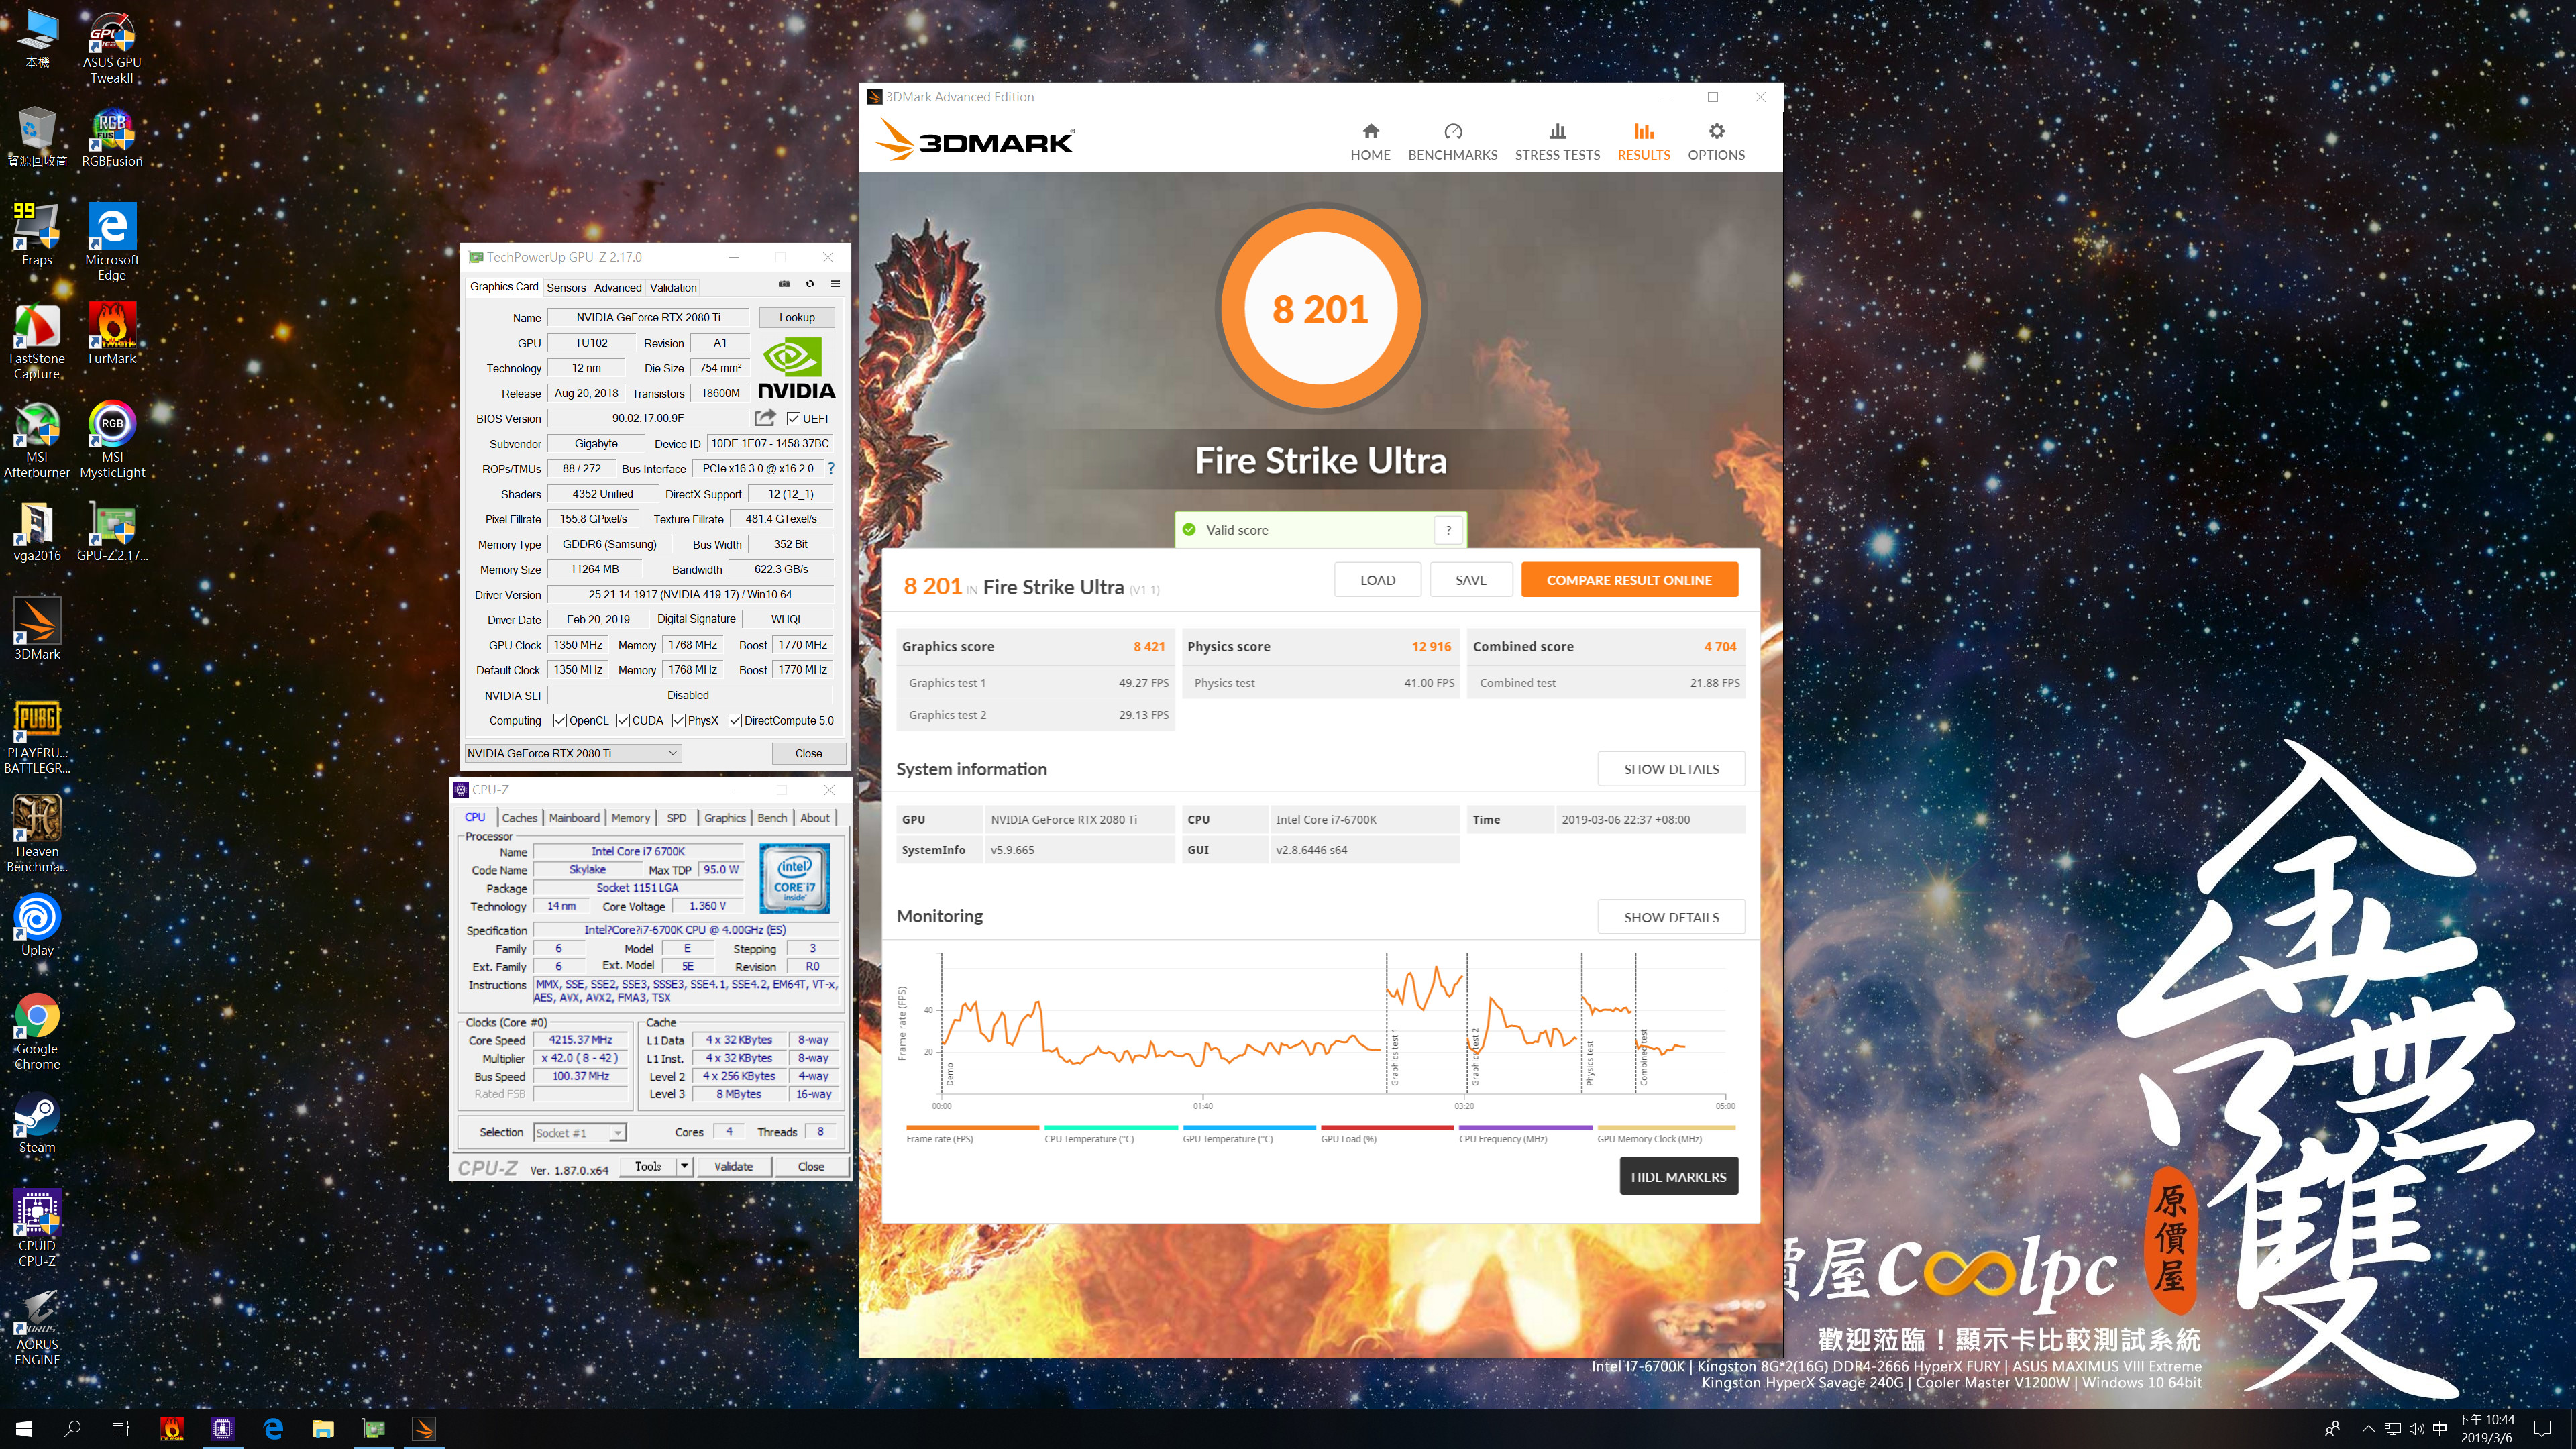Click Graphics test 1 chart marker
The height and width of the screenshot is (1449, 2576).
[1394, 1058]
